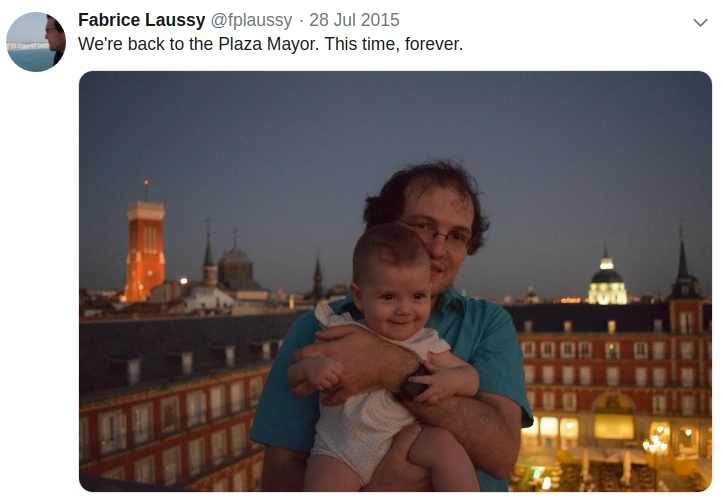Click the dark spire on far right

[x=683, y=265]
